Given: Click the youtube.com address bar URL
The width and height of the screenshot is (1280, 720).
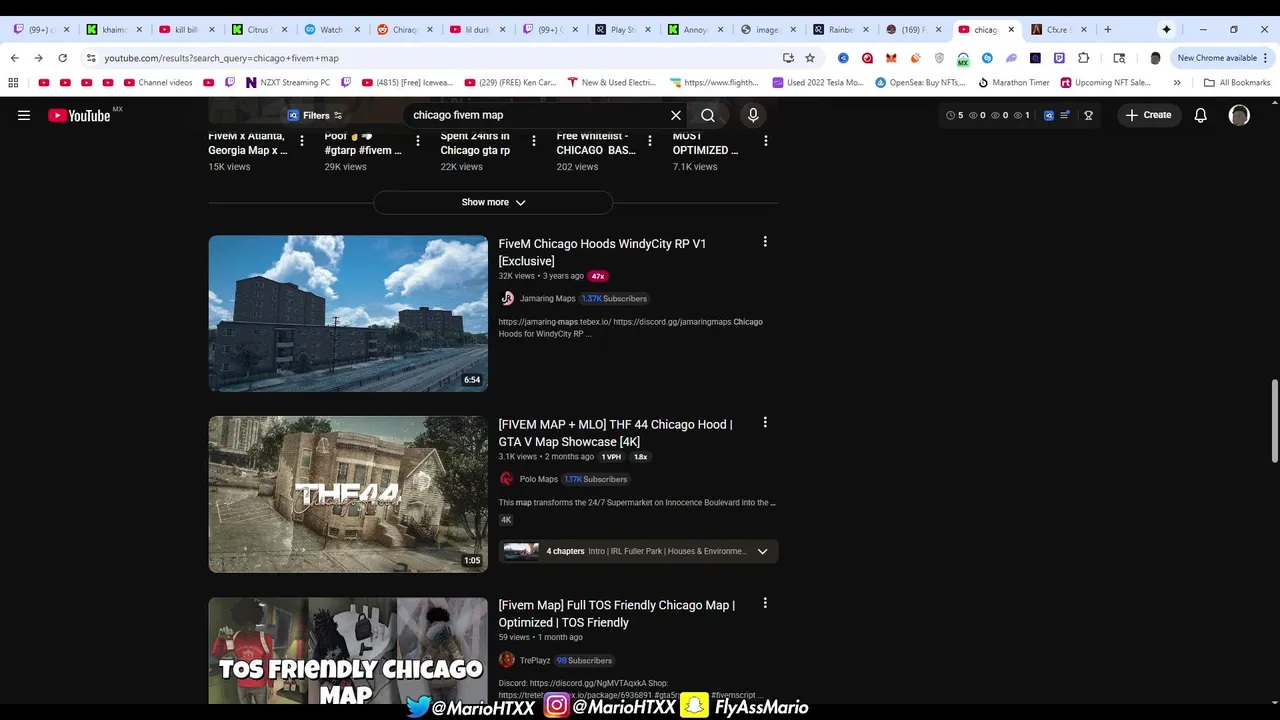Looking at the screenshot, I should (x=221, y=58).
